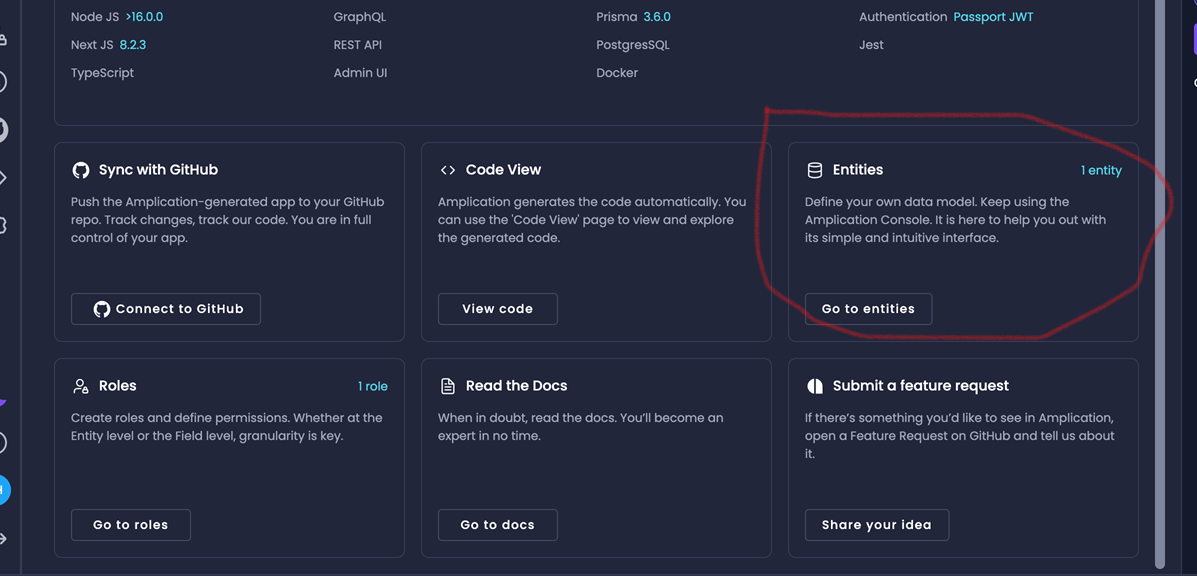Screen dimensions: 1197x576
Task: Click the Share your idea button
Action: pyautogui.click(x=876, y=524)
